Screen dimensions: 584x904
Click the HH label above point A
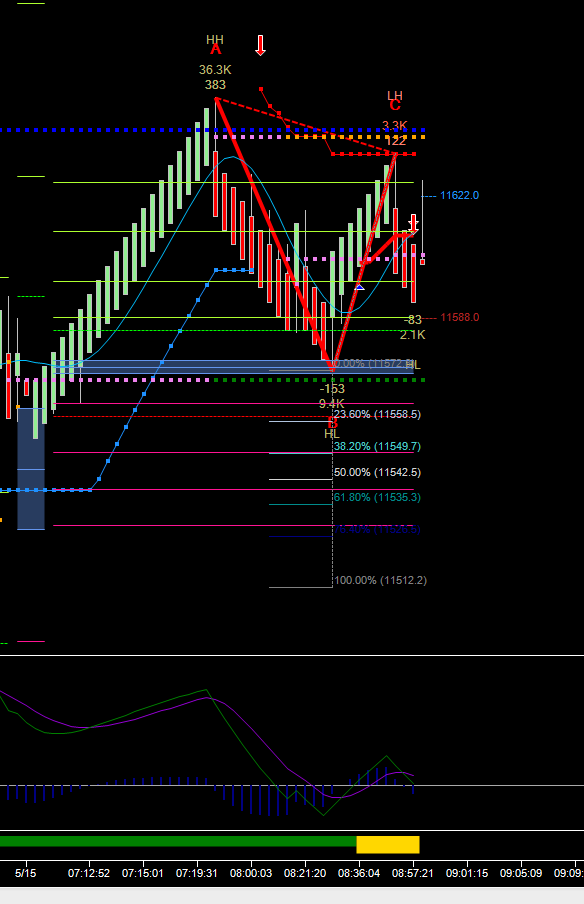[214, 39]
